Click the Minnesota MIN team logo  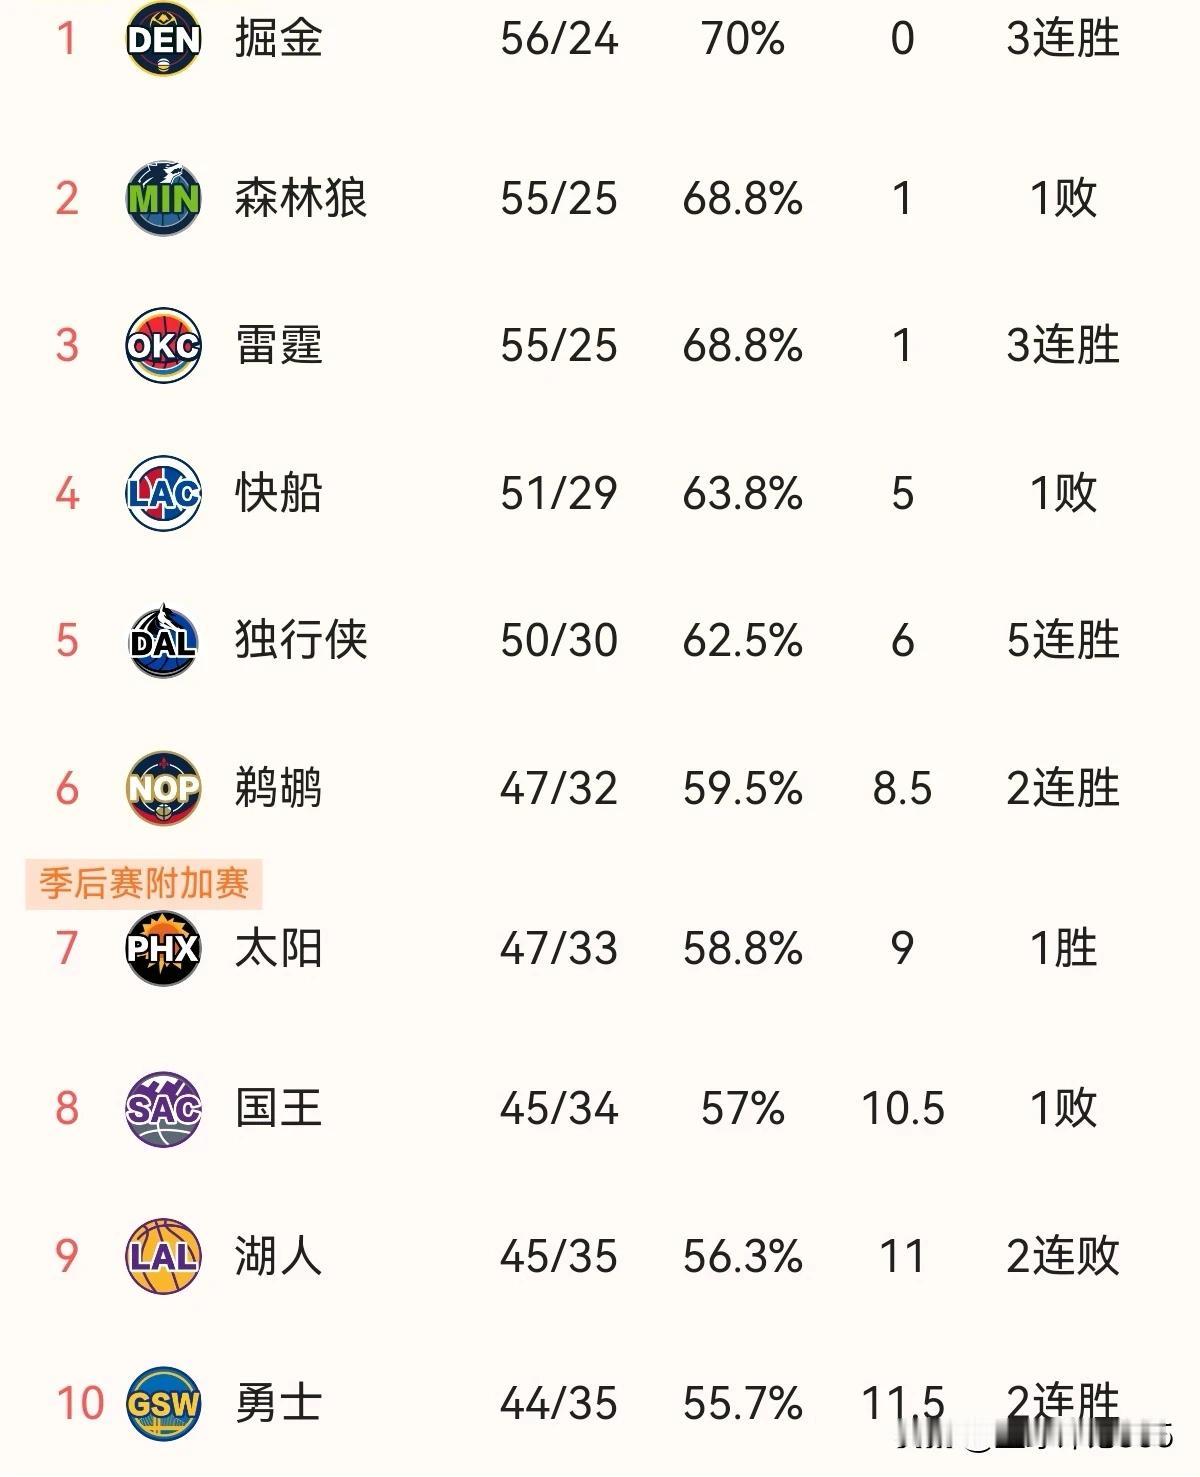click(x=164, y=198)
